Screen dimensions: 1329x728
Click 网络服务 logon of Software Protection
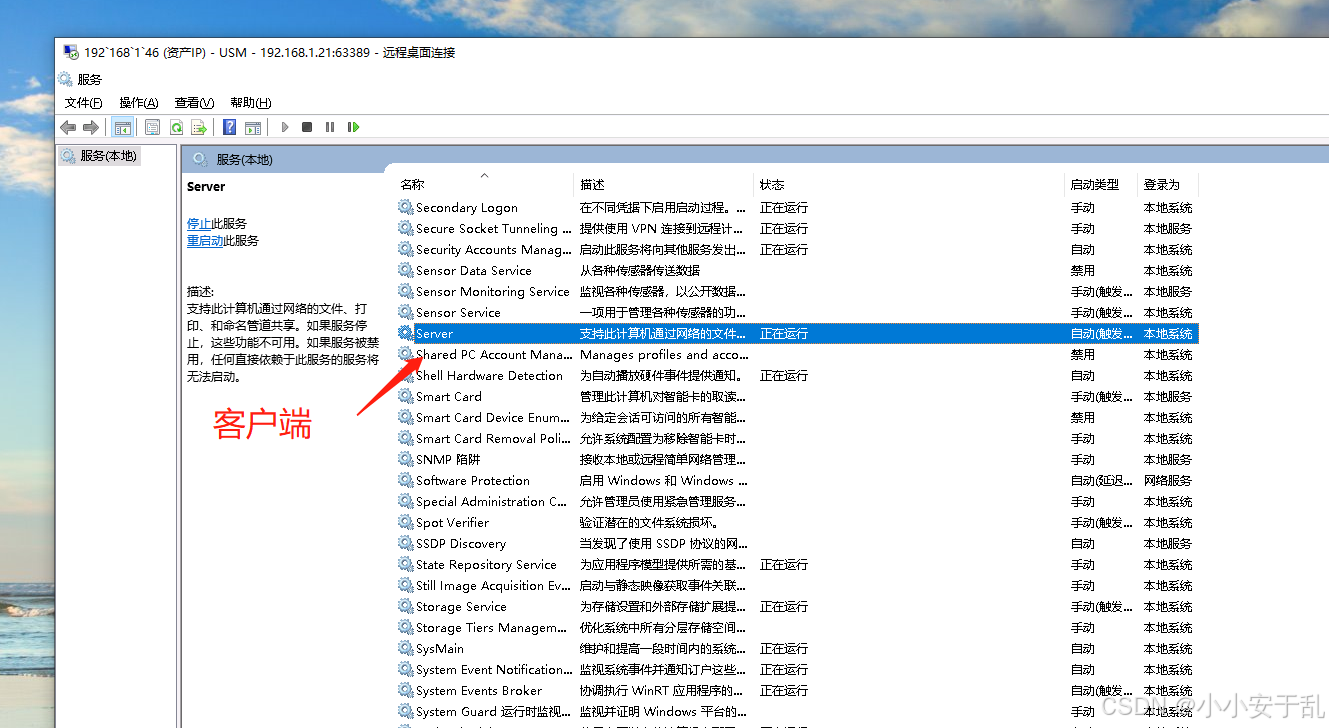[x=1168, y=480]
